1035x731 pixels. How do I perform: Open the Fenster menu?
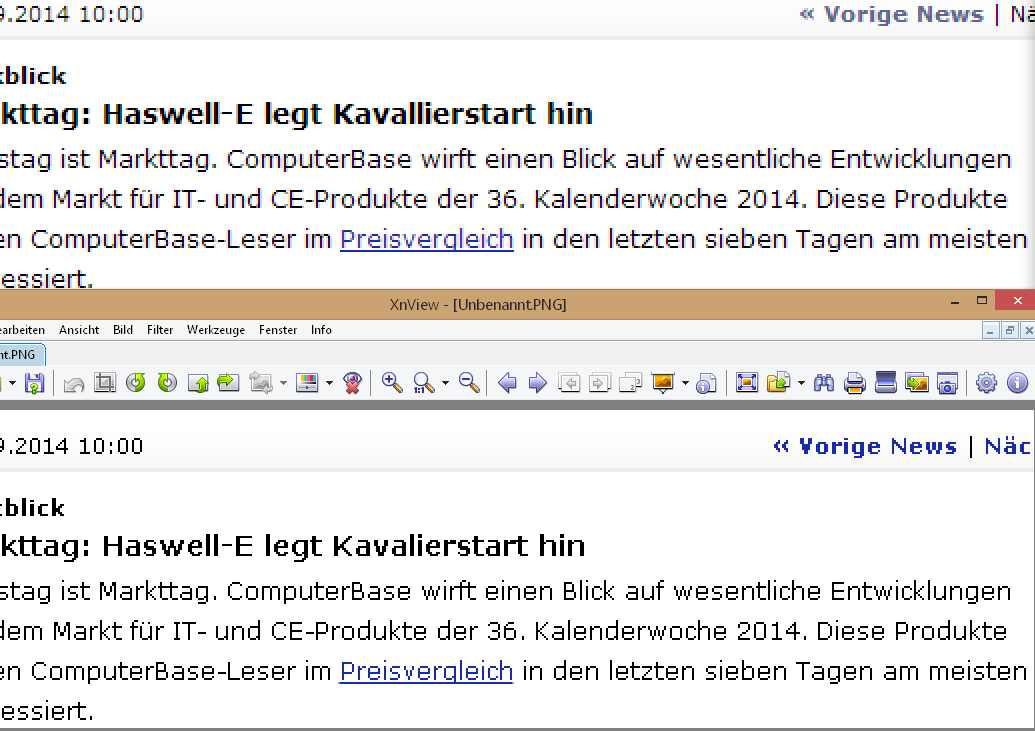tap(278, 330)
